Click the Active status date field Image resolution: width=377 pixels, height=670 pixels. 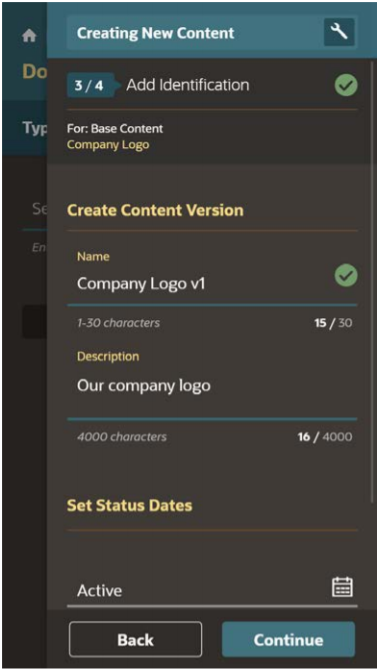click(212, 590)
